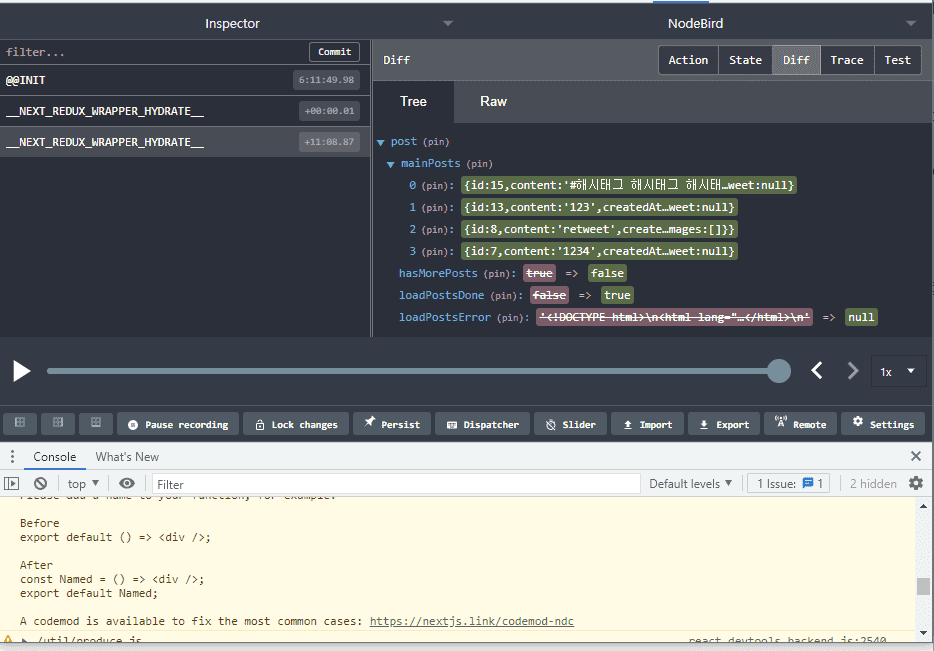
Task: Open the console sidebar panel icon
Action: coord(12,484)
